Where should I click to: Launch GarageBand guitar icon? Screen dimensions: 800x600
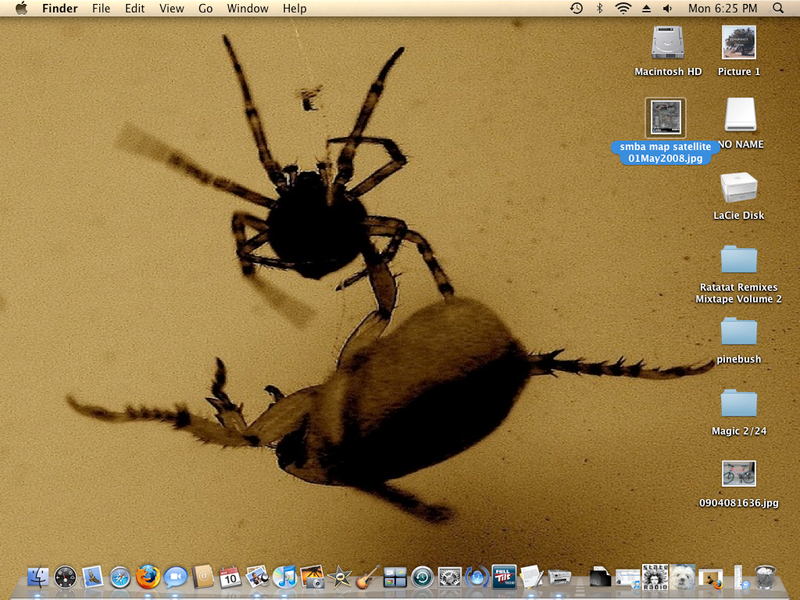367,577
